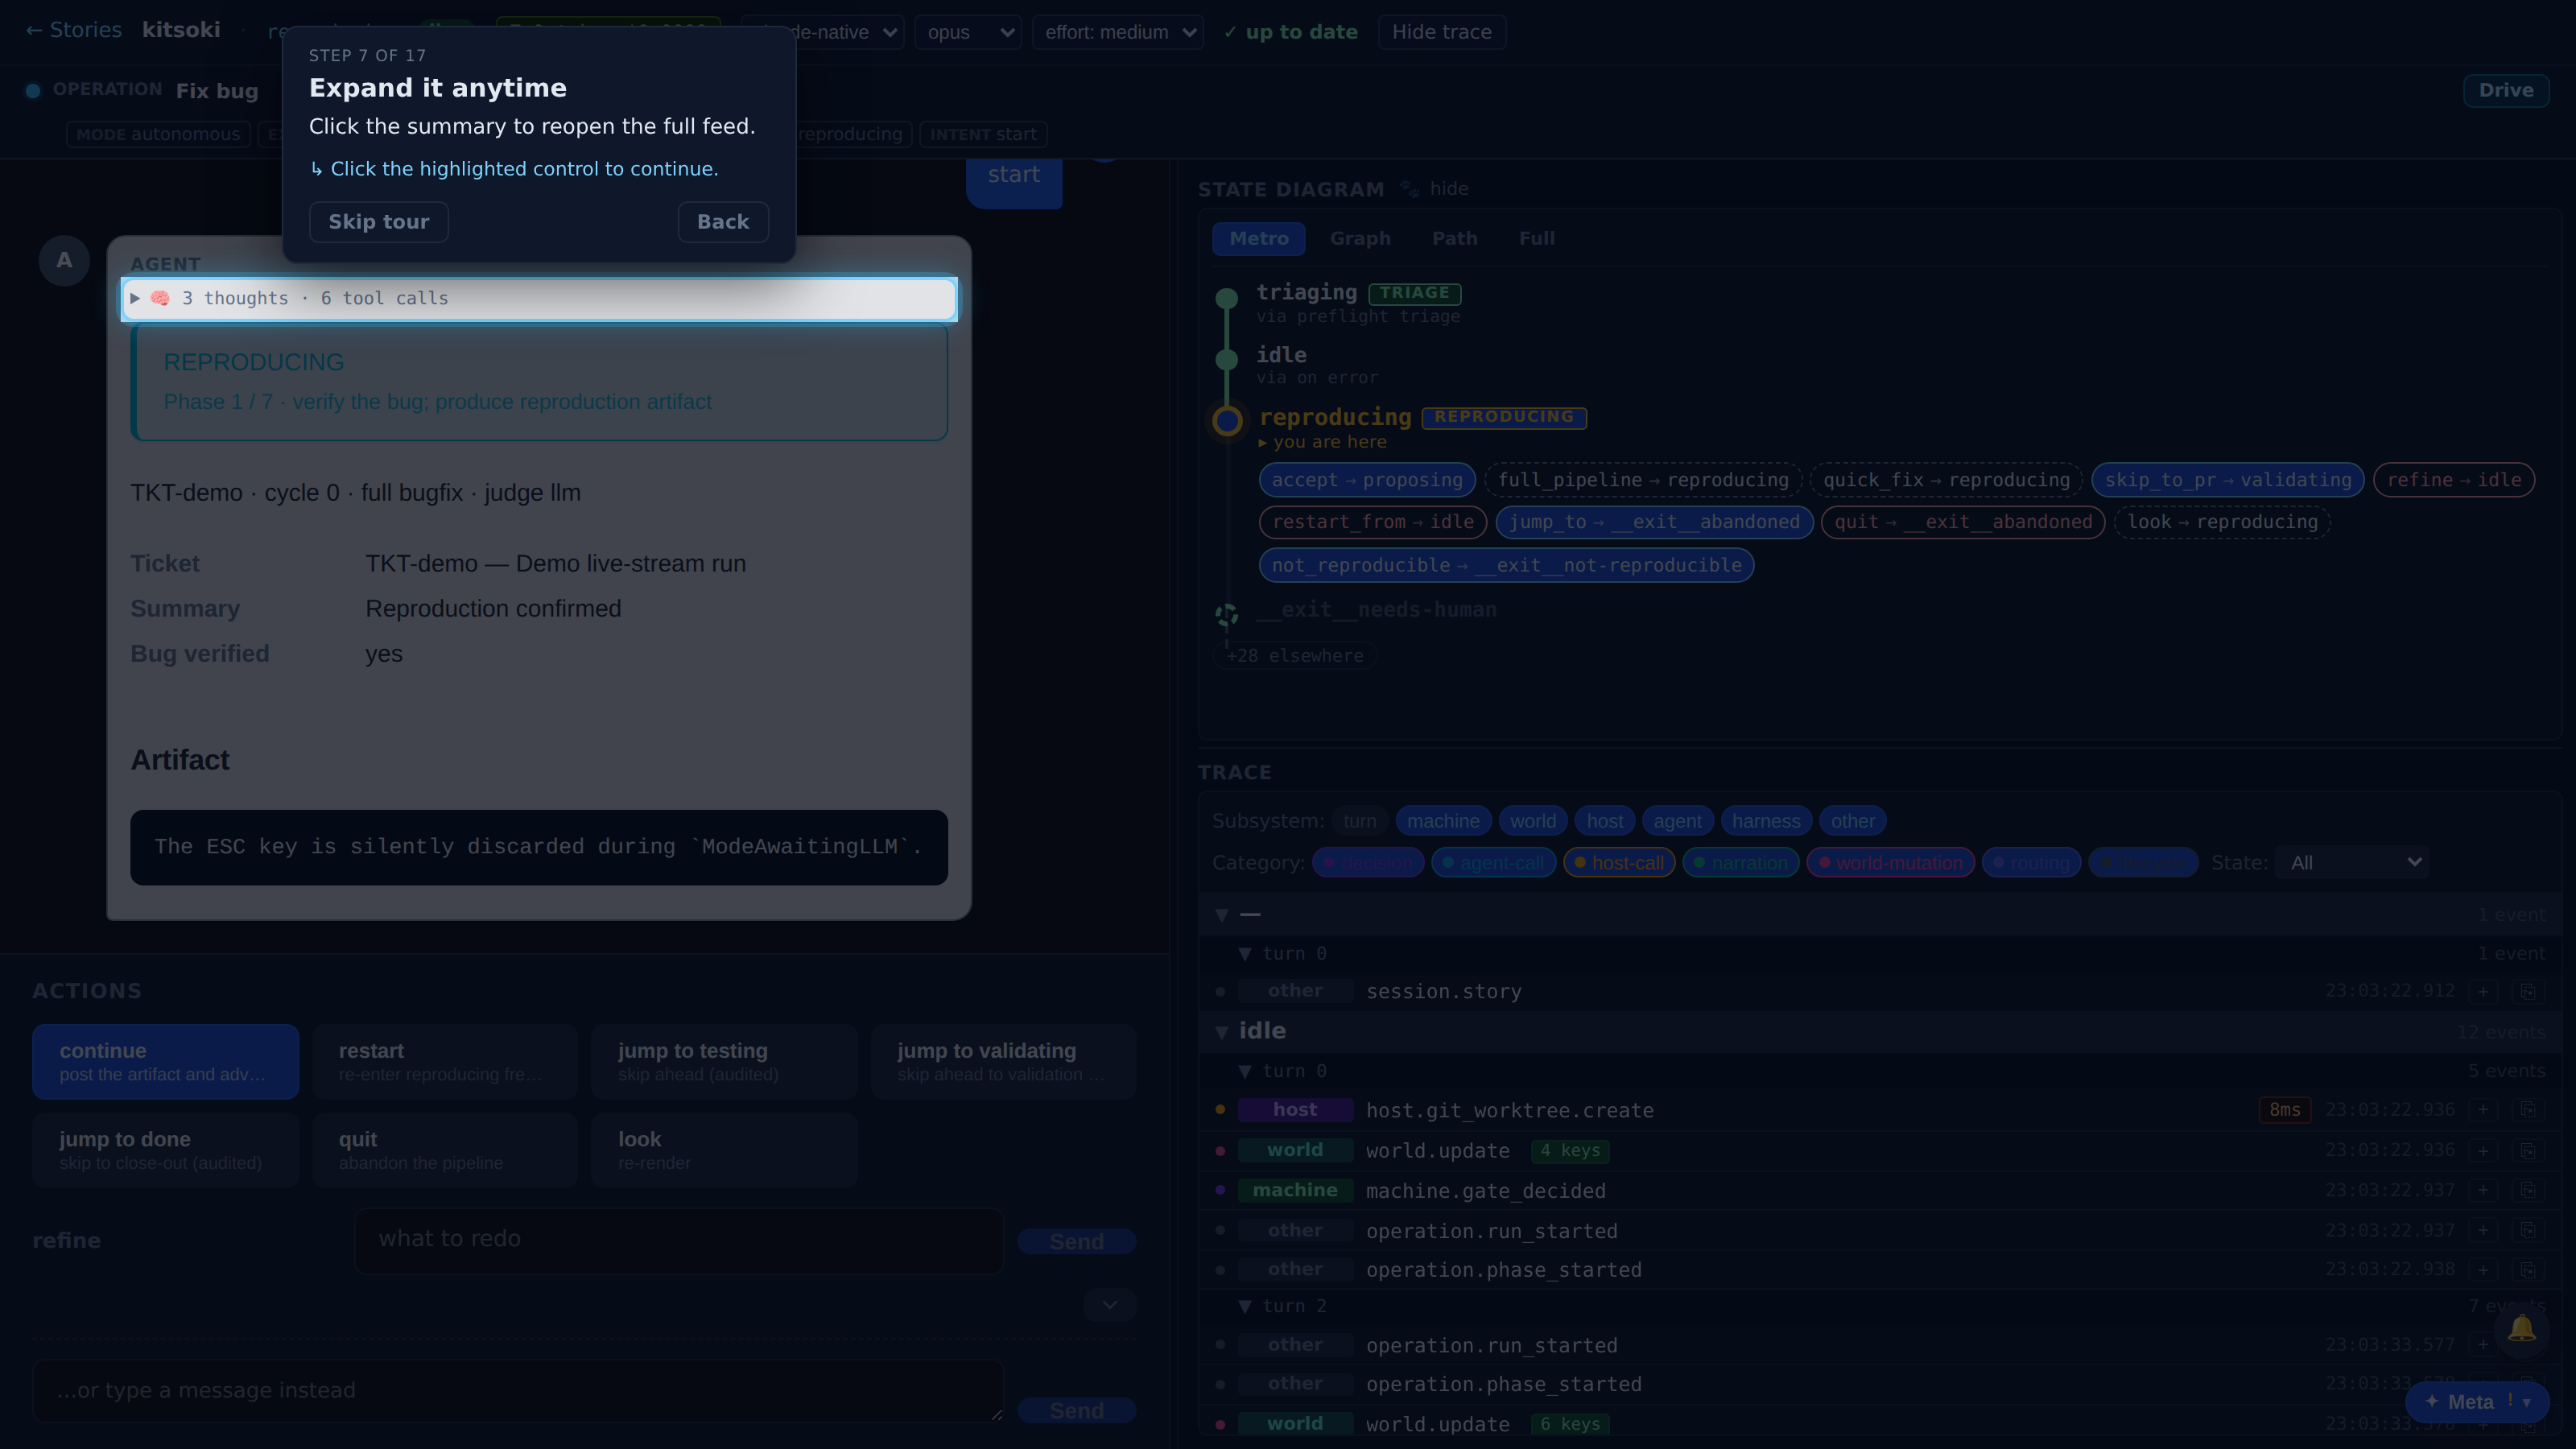The height and width of the screenshot is (1449, 2576).
Task: Switch to the Path diagram tab
Action: tap(1454, 238)
